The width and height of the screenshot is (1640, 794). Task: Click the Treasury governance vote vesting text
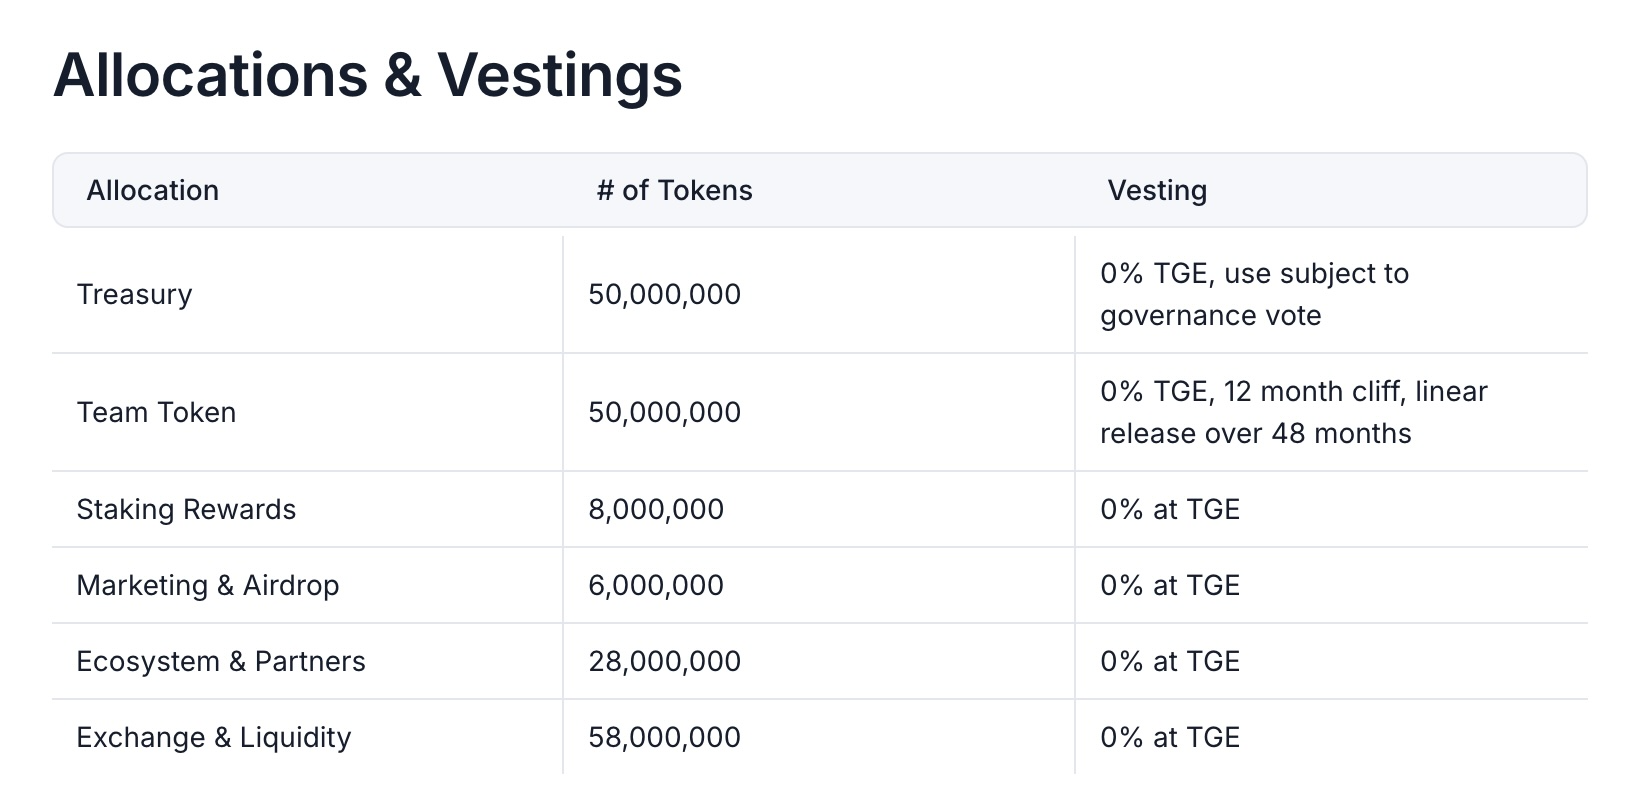(1254, 294)
